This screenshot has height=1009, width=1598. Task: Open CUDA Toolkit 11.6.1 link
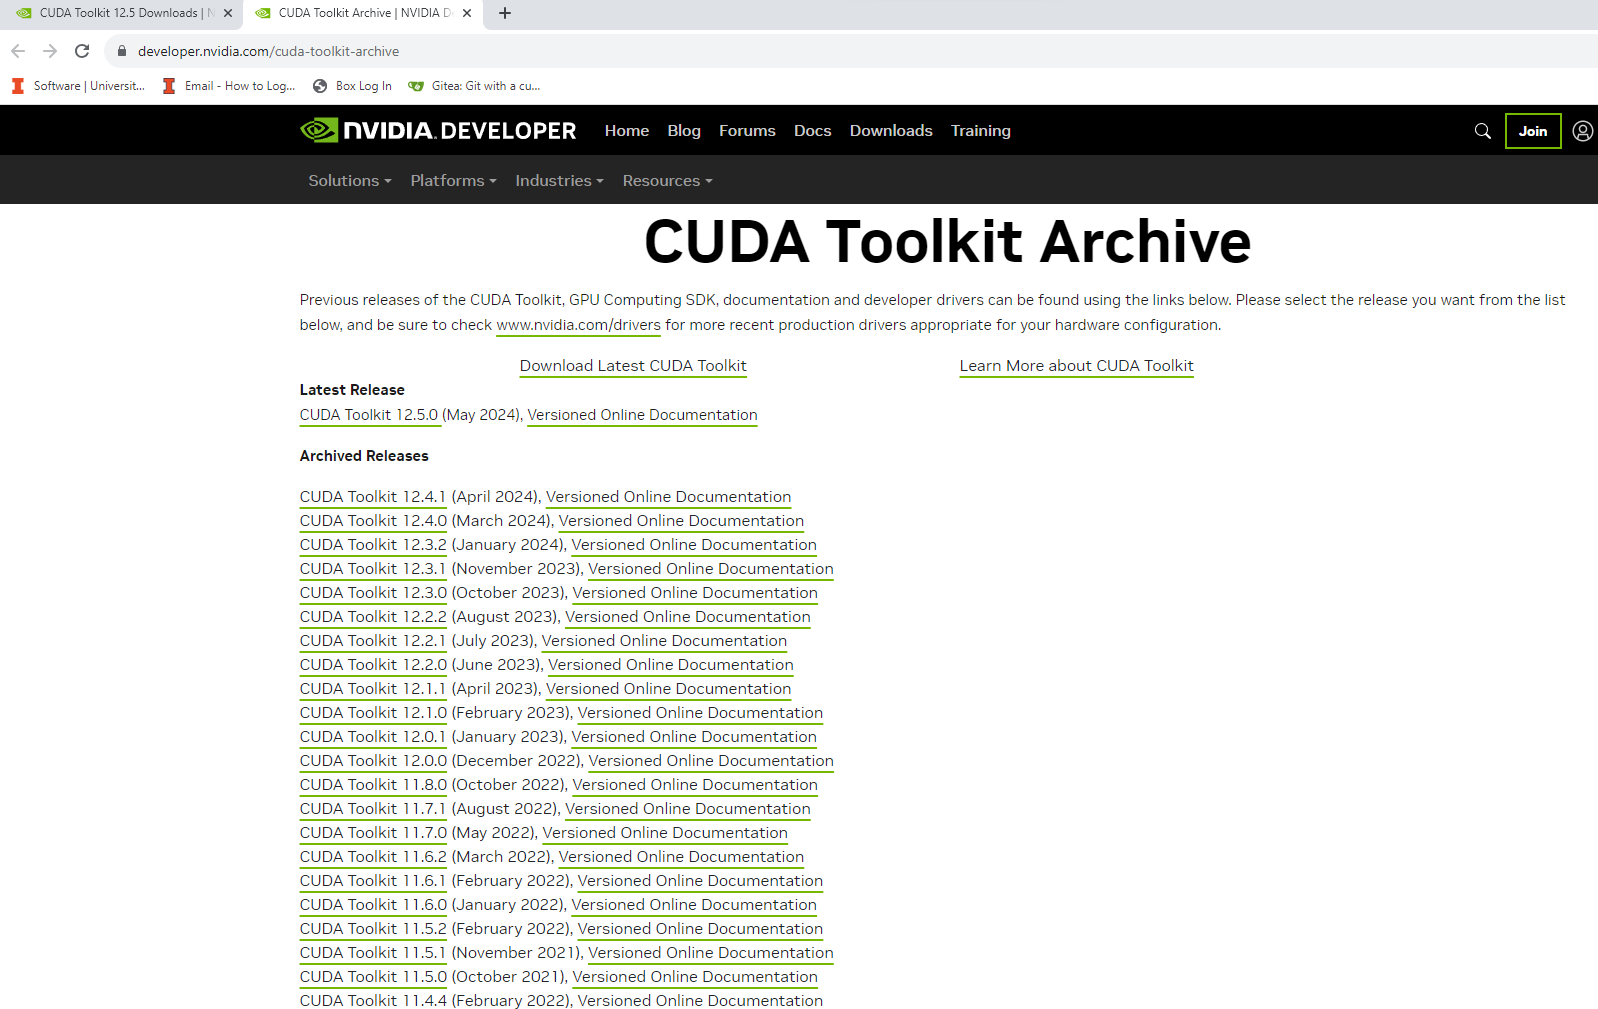coord(373,881)
